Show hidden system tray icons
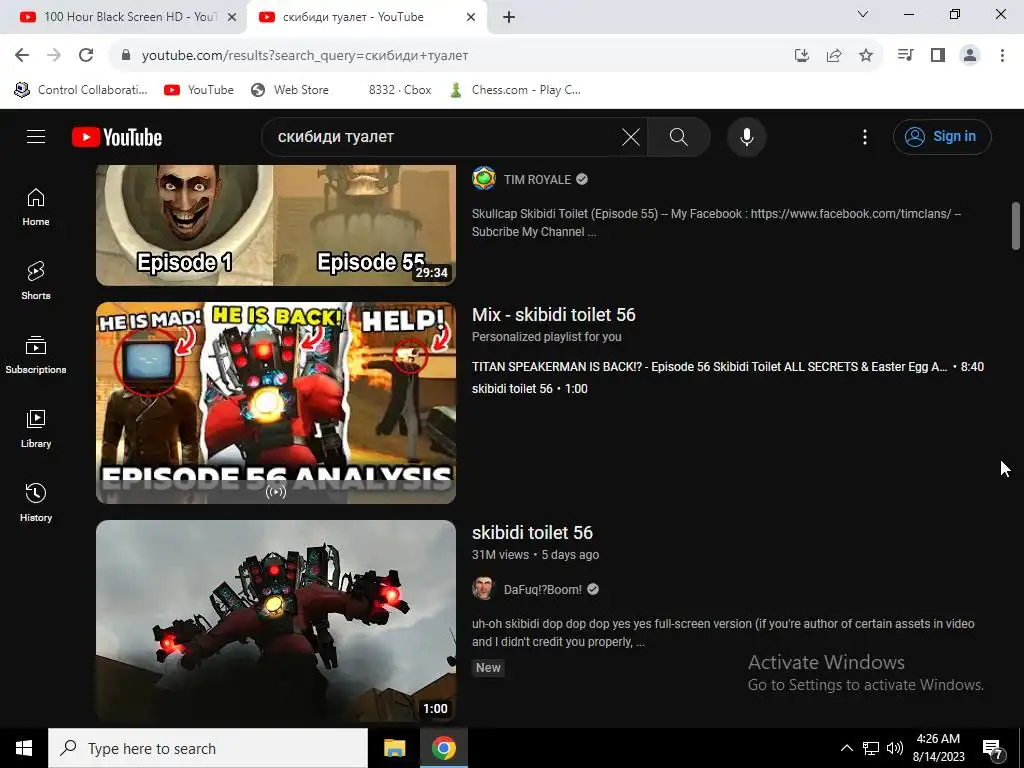Image resolution: width=1024 pixels, height=768 pixels. (846, 748)
